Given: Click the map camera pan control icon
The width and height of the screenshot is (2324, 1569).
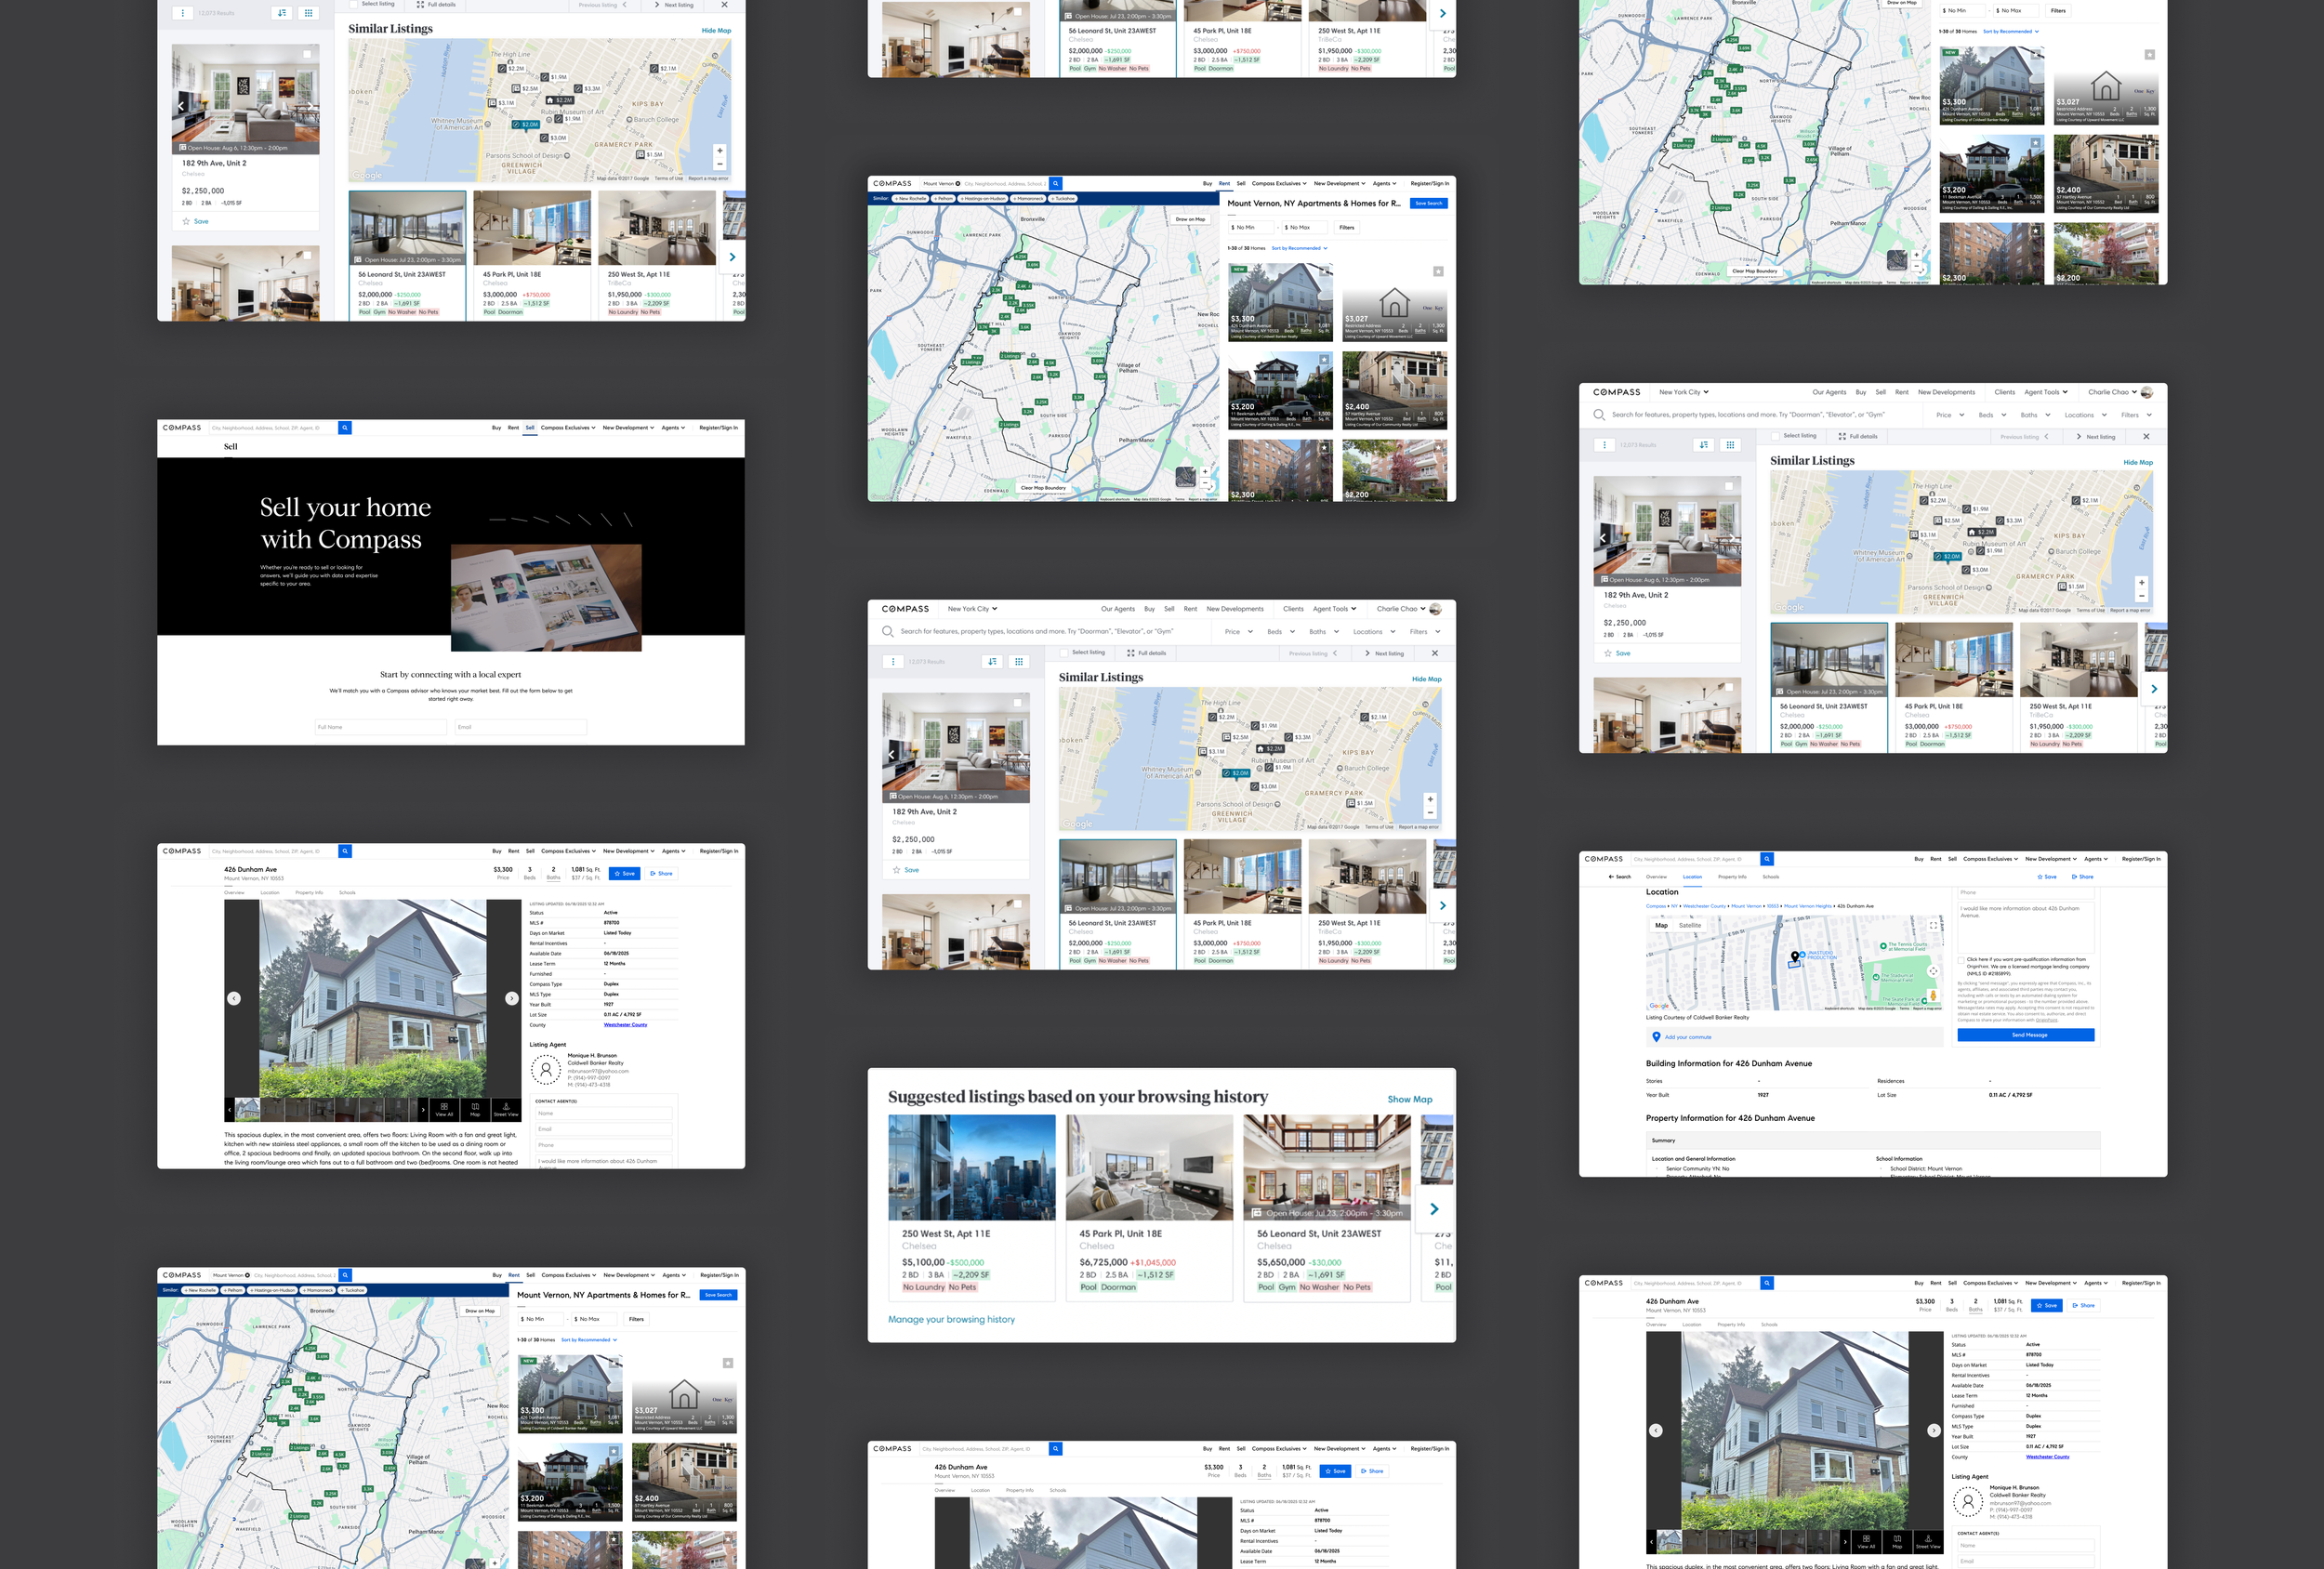Looking at the screenshot, I should 1933,971.
